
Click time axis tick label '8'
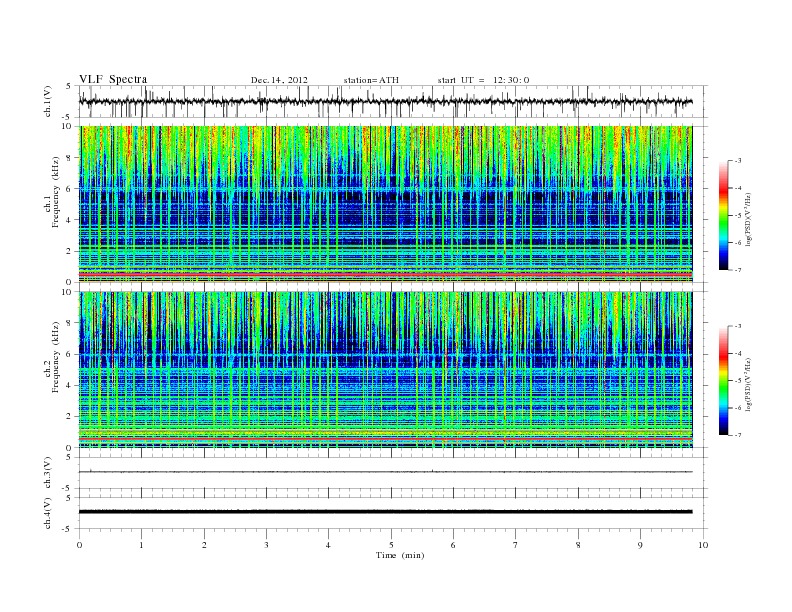click(578, 545)
